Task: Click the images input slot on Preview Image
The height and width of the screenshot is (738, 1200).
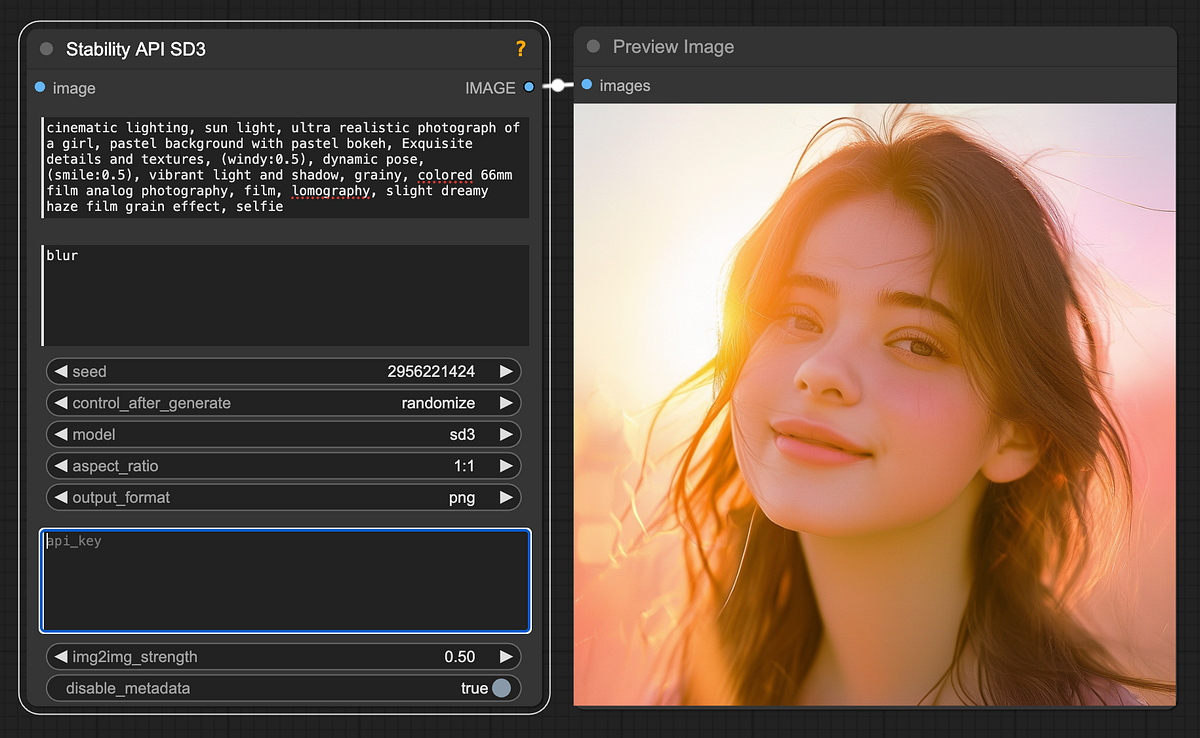Action: (585, 86)
